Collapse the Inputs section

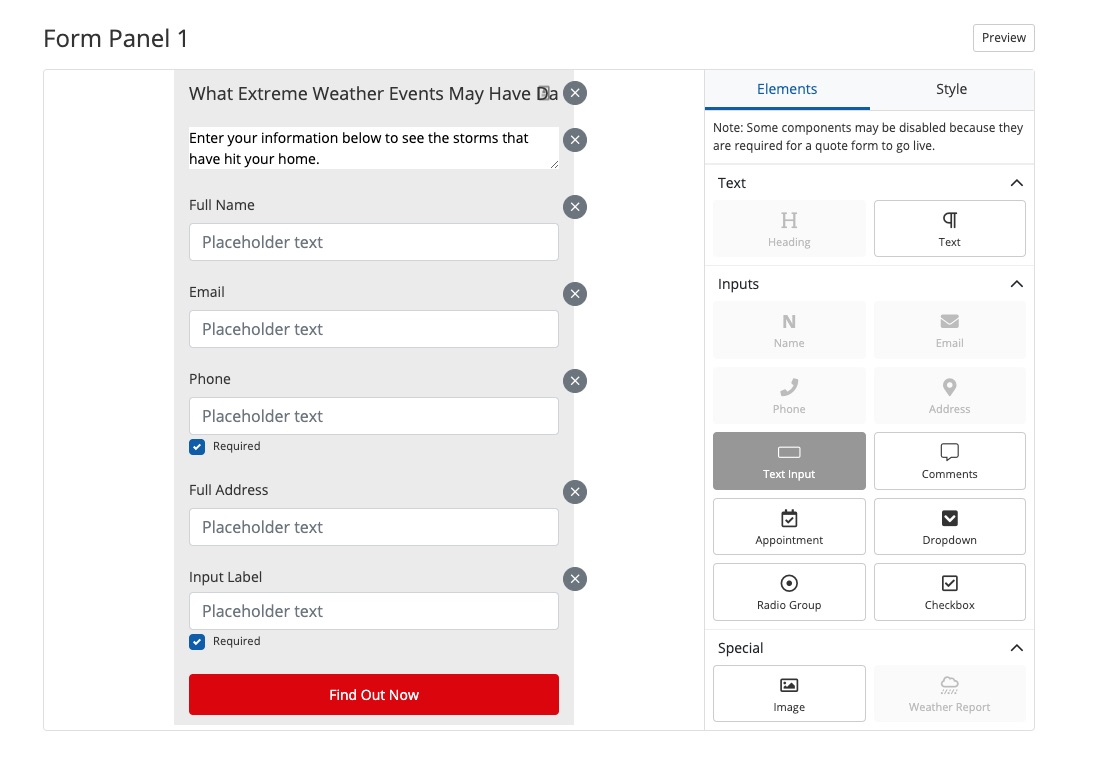[1016, 284]
